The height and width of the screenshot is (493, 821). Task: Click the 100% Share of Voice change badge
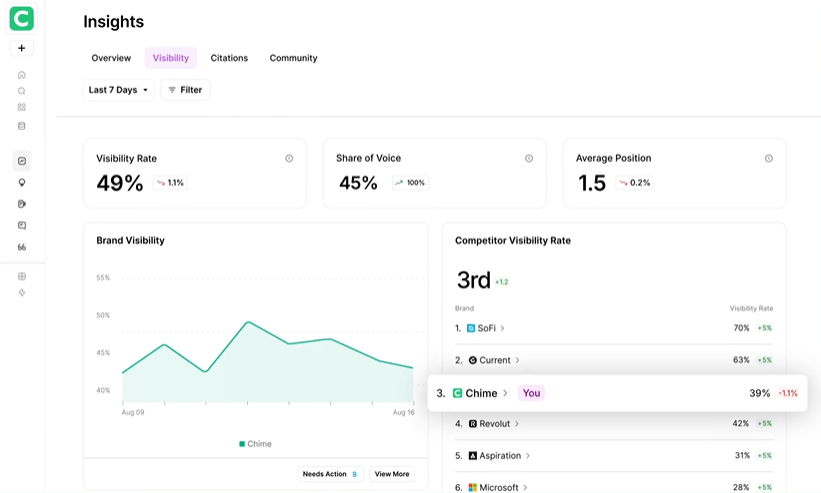pyautogui.click(x=410, y=183)
